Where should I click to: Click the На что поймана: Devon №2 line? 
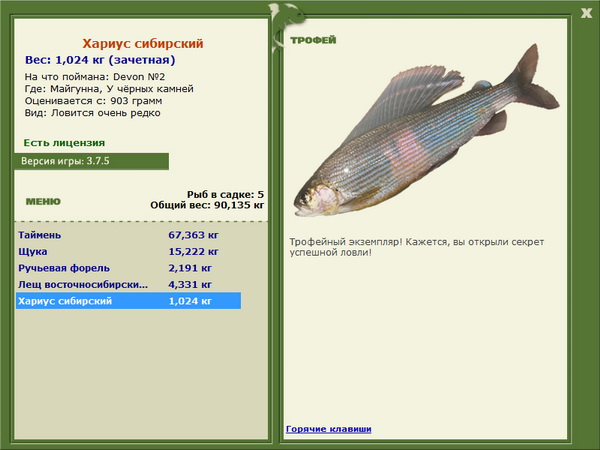click(x=95, y=77)
